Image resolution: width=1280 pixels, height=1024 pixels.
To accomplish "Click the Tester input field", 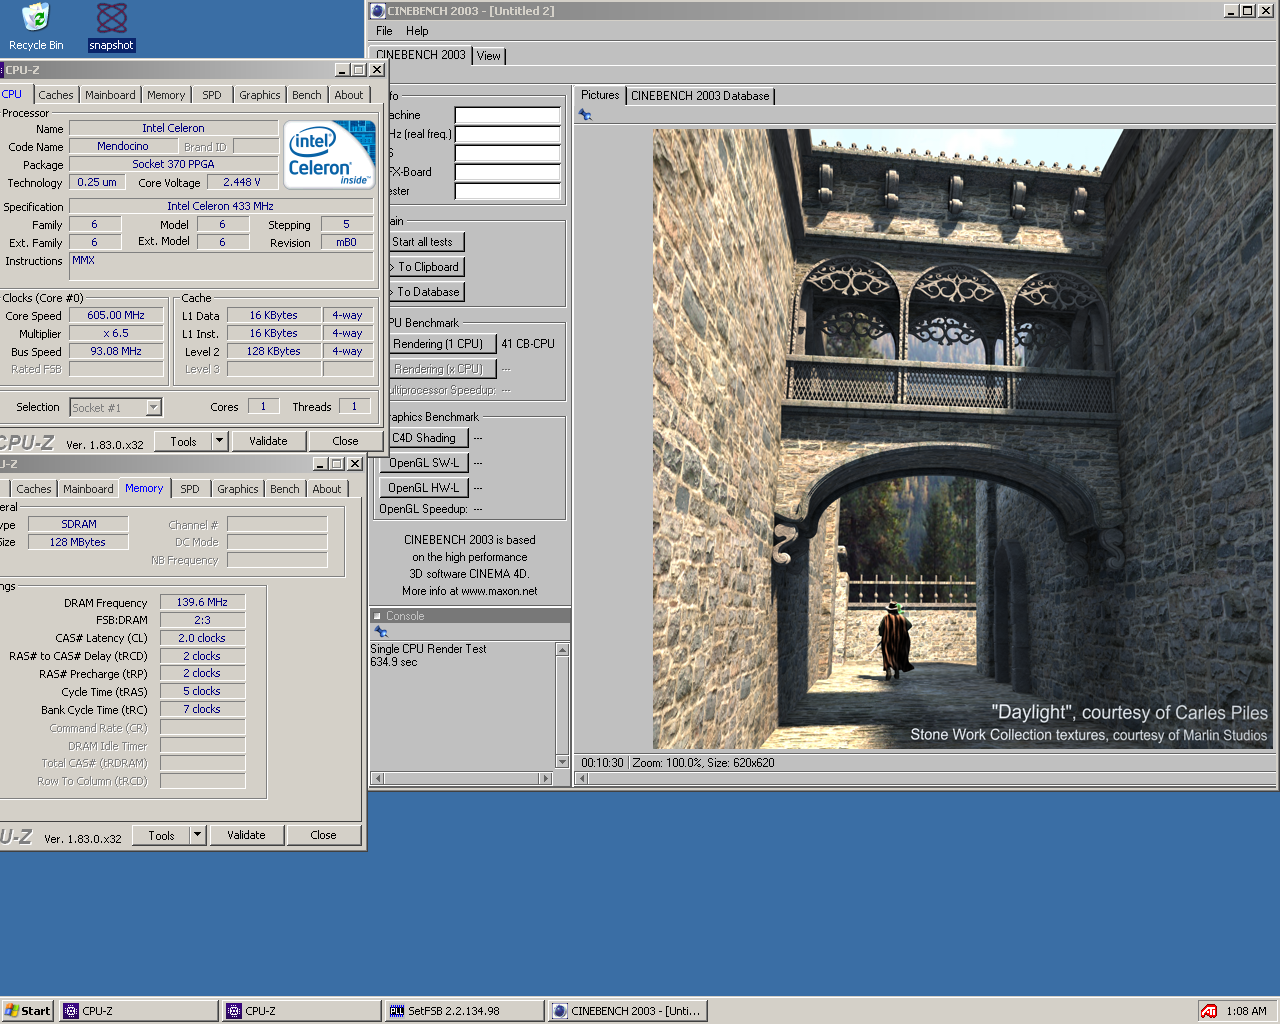I will click(x=508, y=191).
